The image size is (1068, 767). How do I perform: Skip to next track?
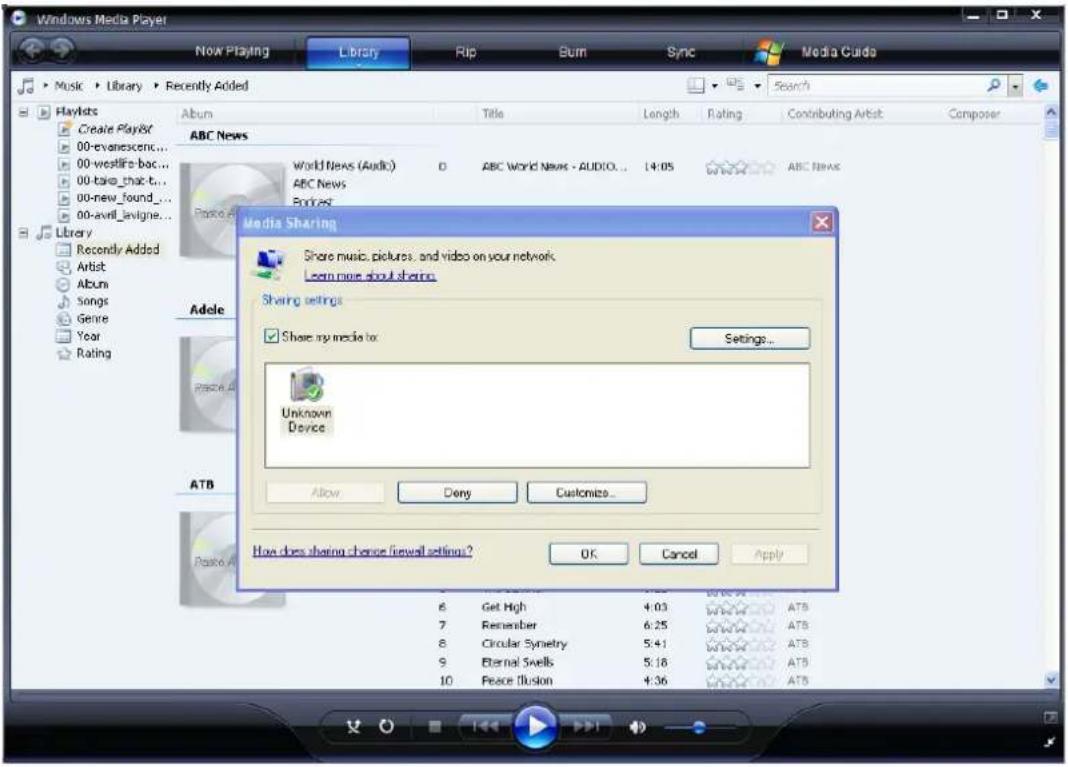click(586, 727)
